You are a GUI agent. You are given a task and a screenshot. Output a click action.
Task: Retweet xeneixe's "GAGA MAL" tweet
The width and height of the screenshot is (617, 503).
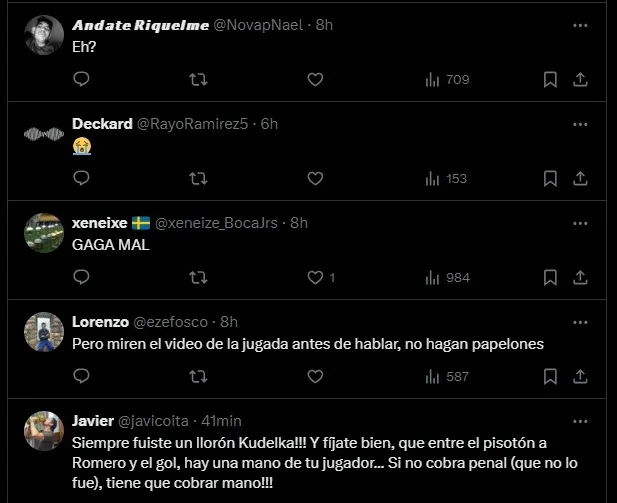[198, 277]
